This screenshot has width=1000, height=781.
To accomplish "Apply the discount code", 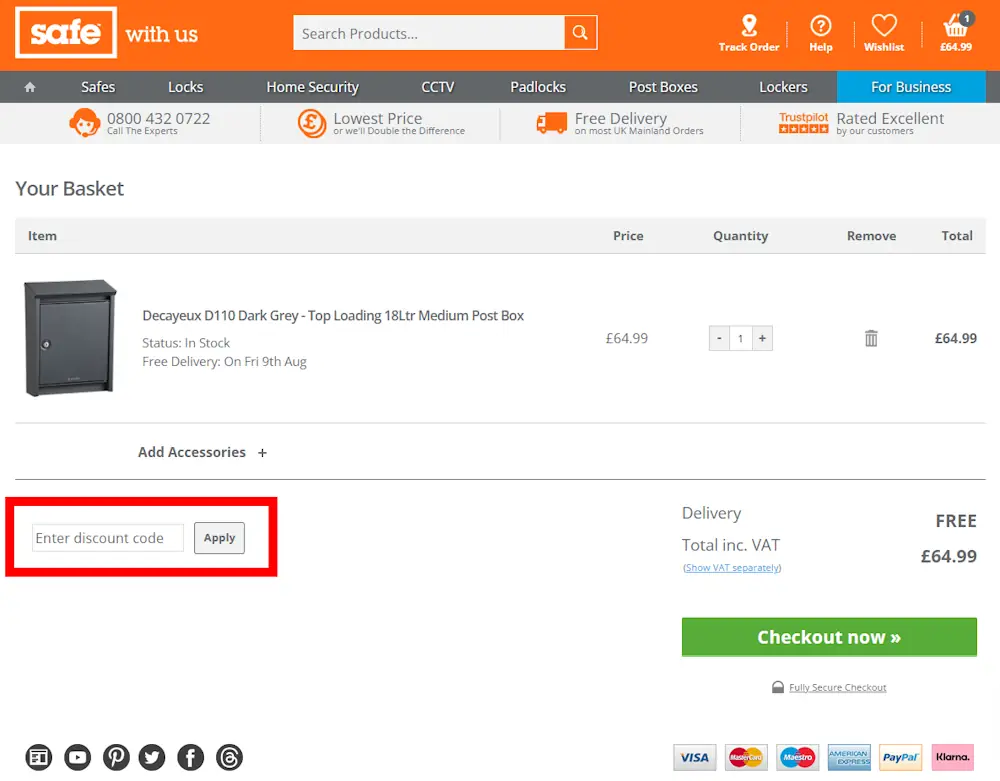I will click(219, 538).
